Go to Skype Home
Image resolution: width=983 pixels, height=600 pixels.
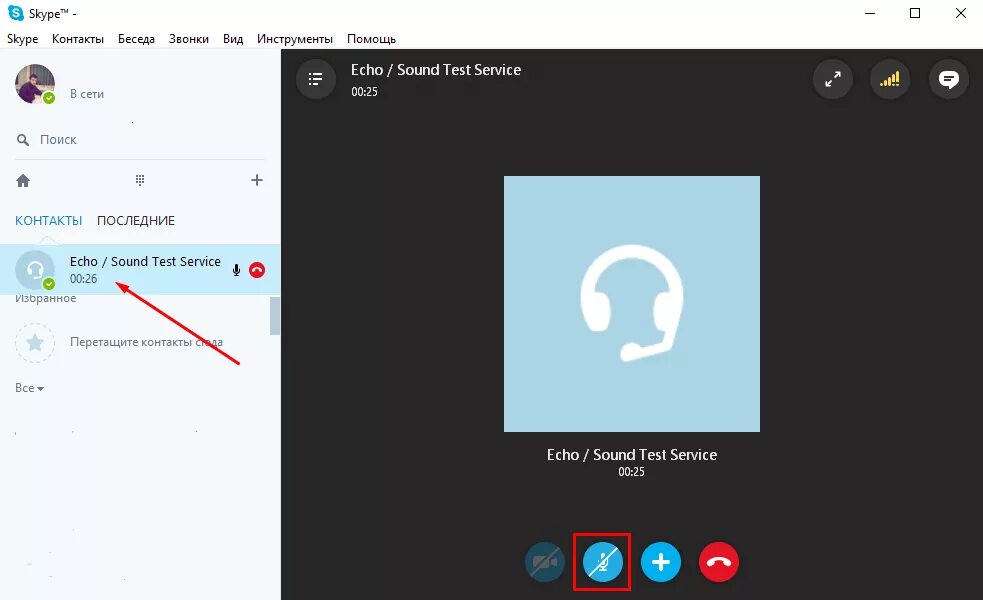tap(23, 181)
